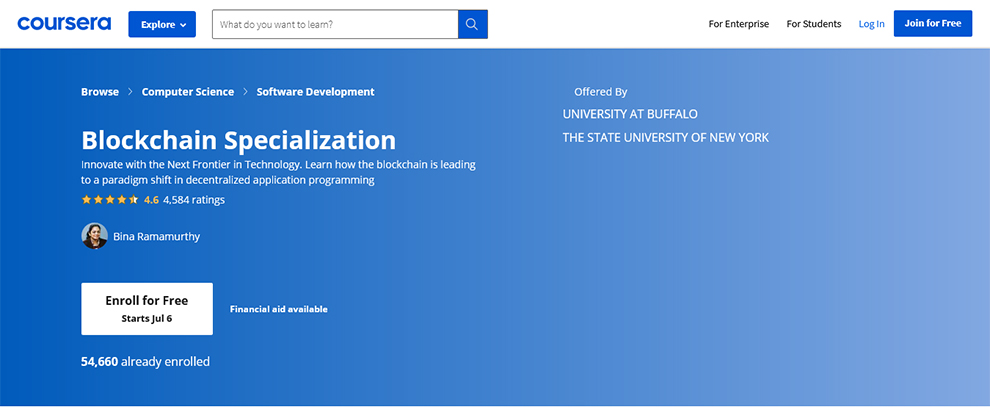Click The State University of New York text
Viewport: 990px width, 407px height.
point(665,137)
